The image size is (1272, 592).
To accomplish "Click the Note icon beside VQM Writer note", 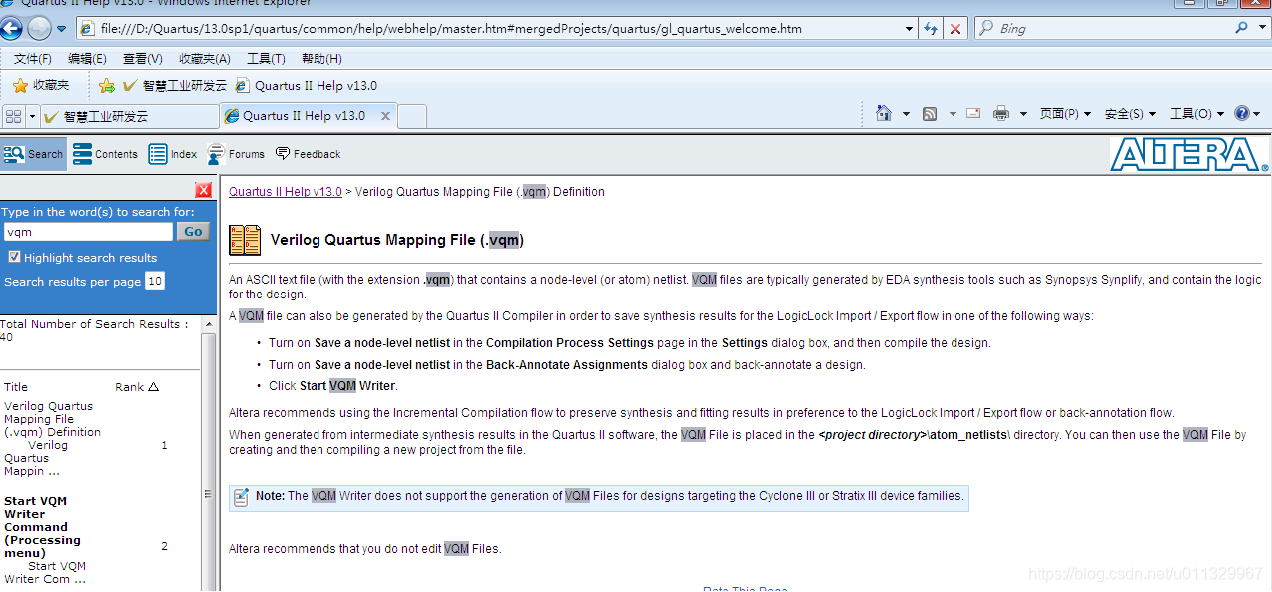I will click(241, 496).
